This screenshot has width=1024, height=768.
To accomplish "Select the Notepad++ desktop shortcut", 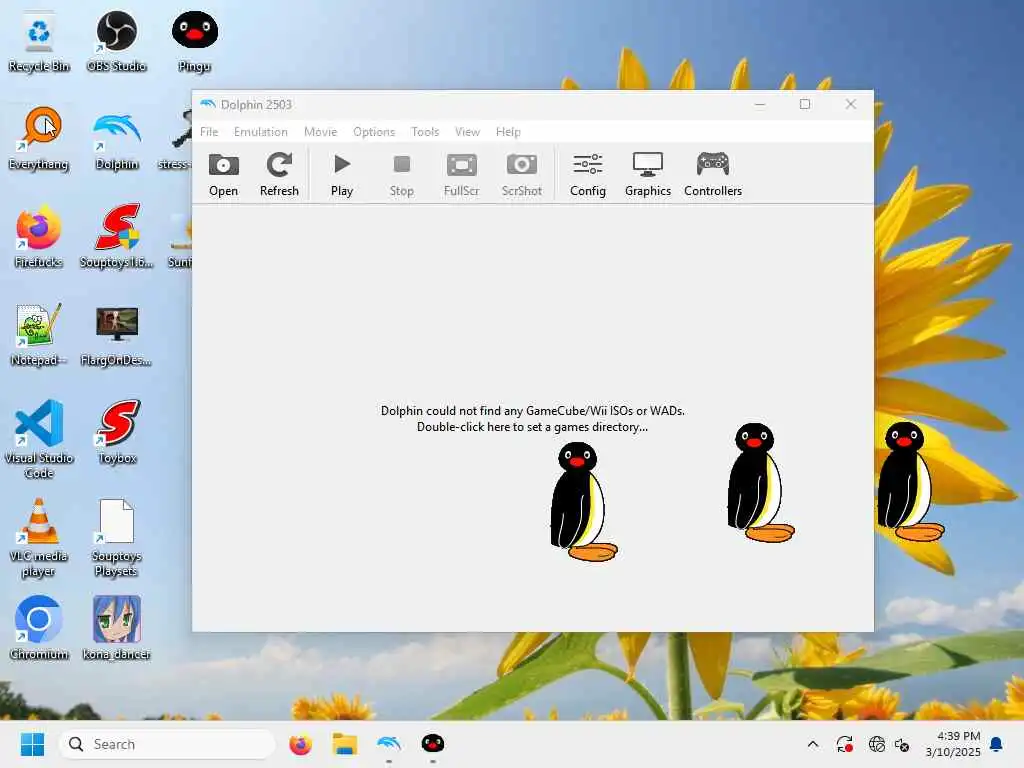I will [39, 336].
